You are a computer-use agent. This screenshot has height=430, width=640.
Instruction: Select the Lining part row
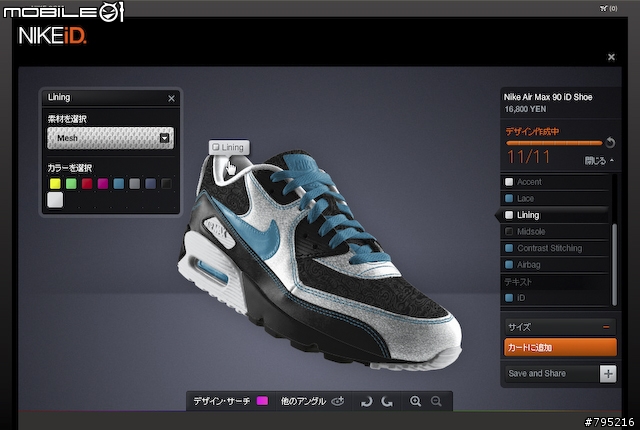pyautogui.click(x=555, y=215)
